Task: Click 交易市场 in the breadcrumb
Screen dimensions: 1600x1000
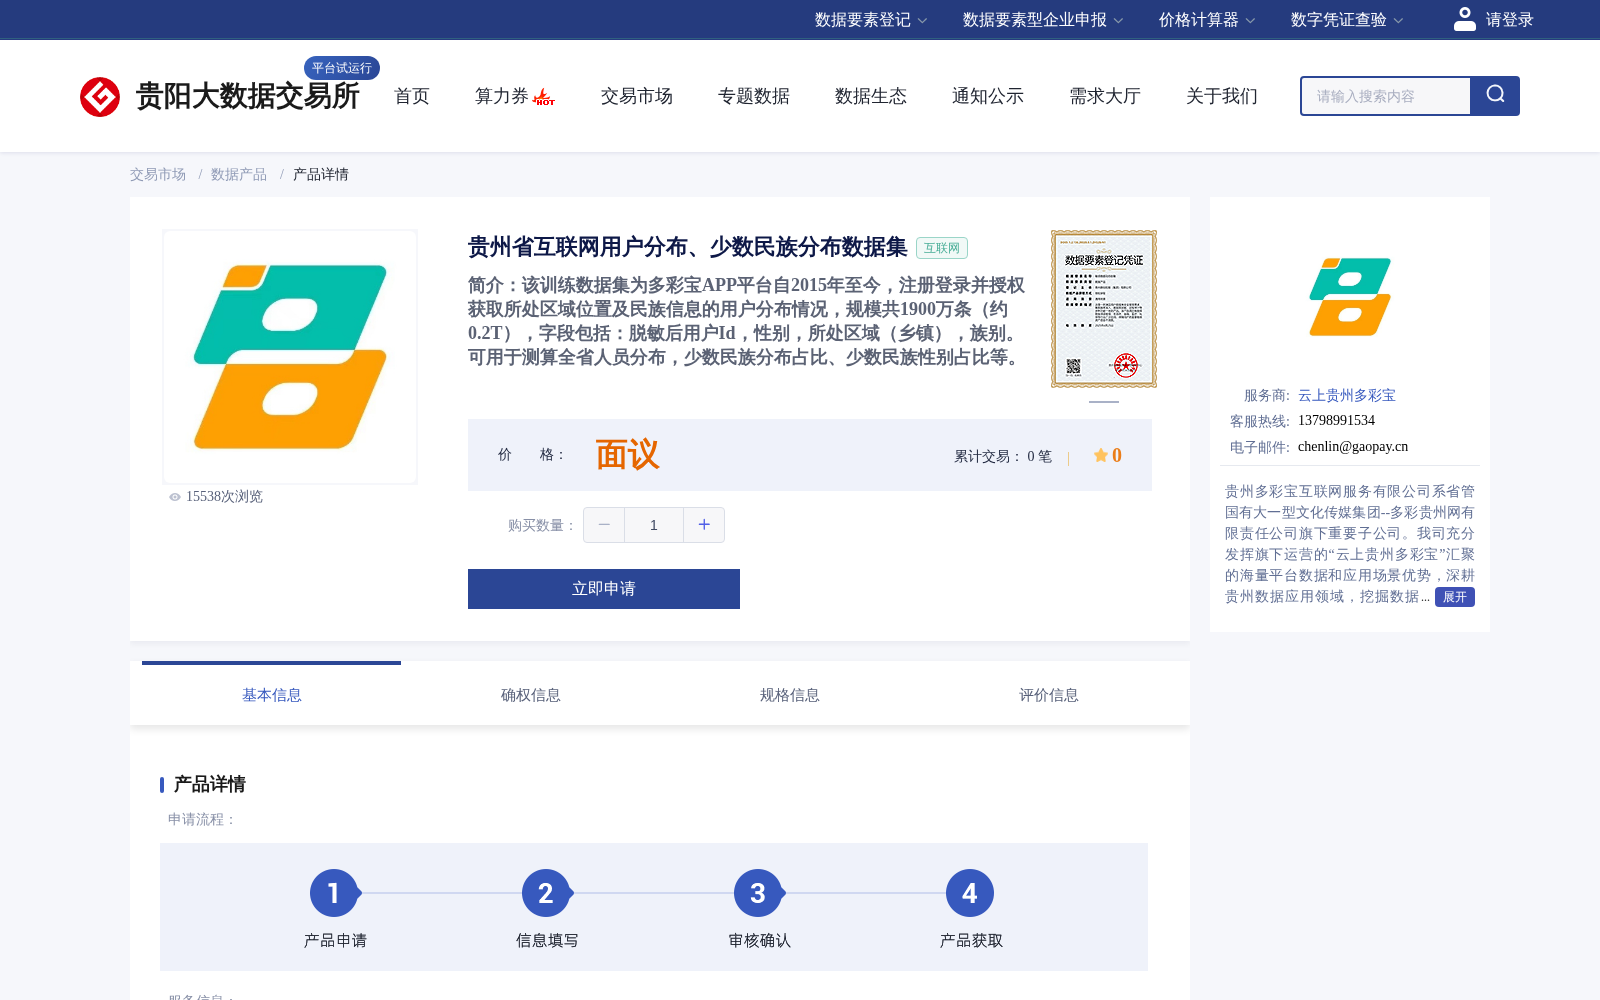Action: 158,174
